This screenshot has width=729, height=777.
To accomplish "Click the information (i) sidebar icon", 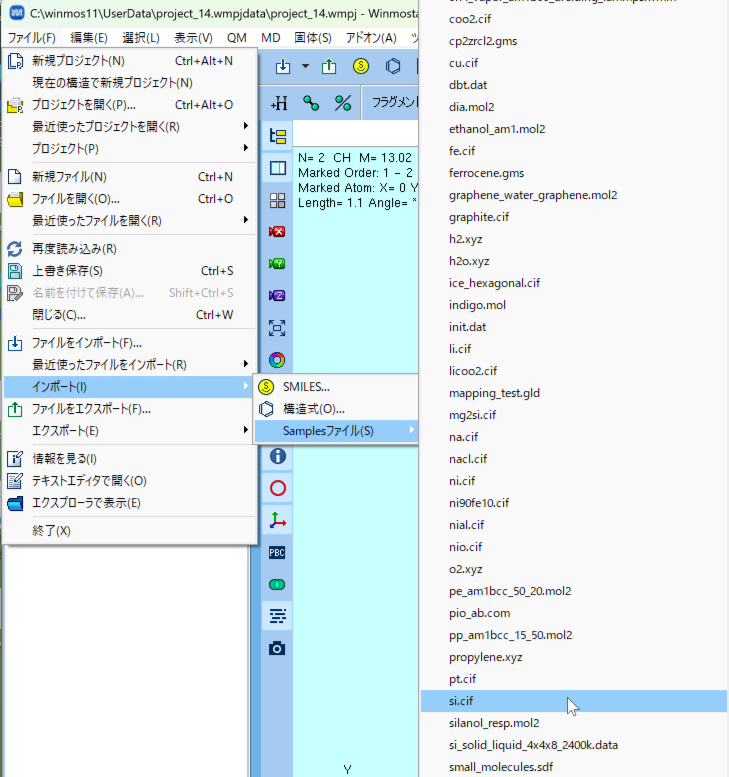I will (x=278, y=456).
